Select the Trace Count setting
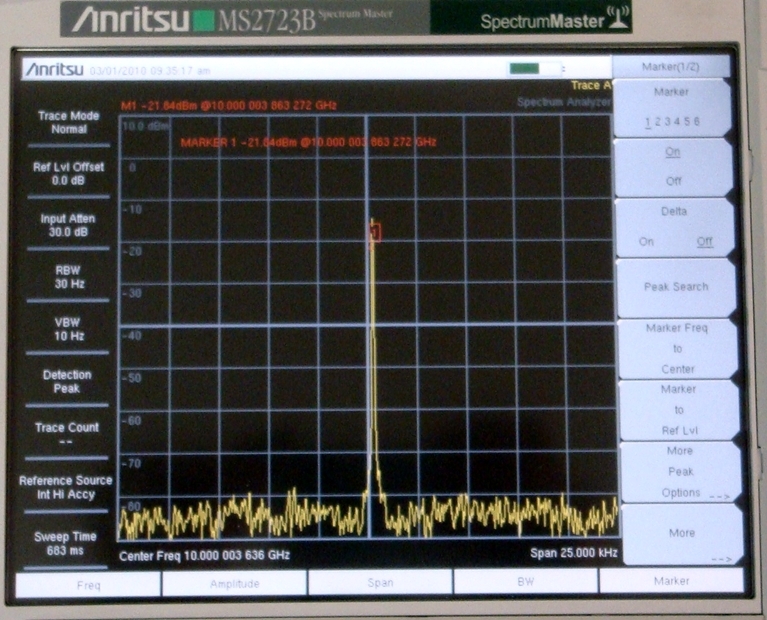The width and height of the screenshot is (767, 620). click(67, 434)
